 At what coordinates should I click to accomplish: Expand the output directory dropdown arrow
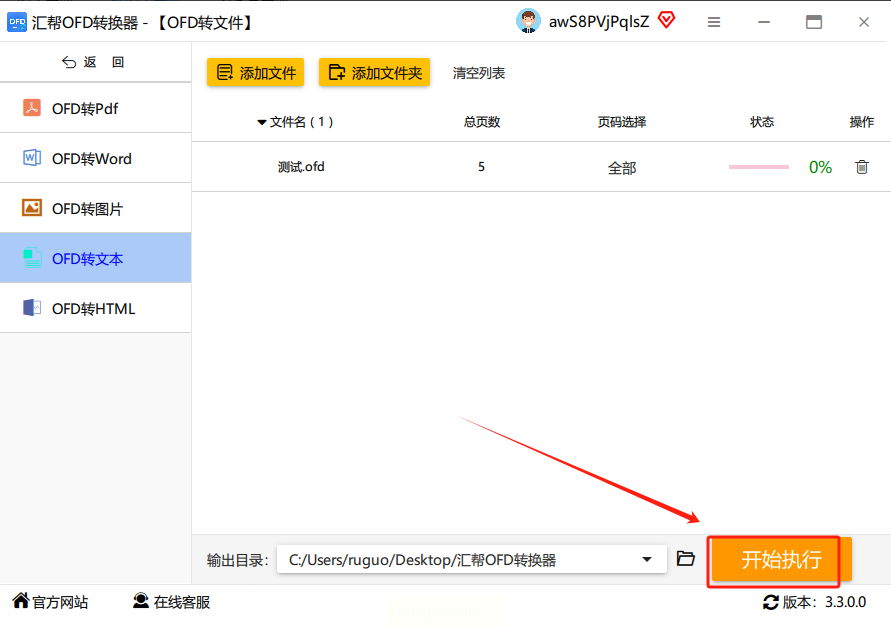pos(647,559)
